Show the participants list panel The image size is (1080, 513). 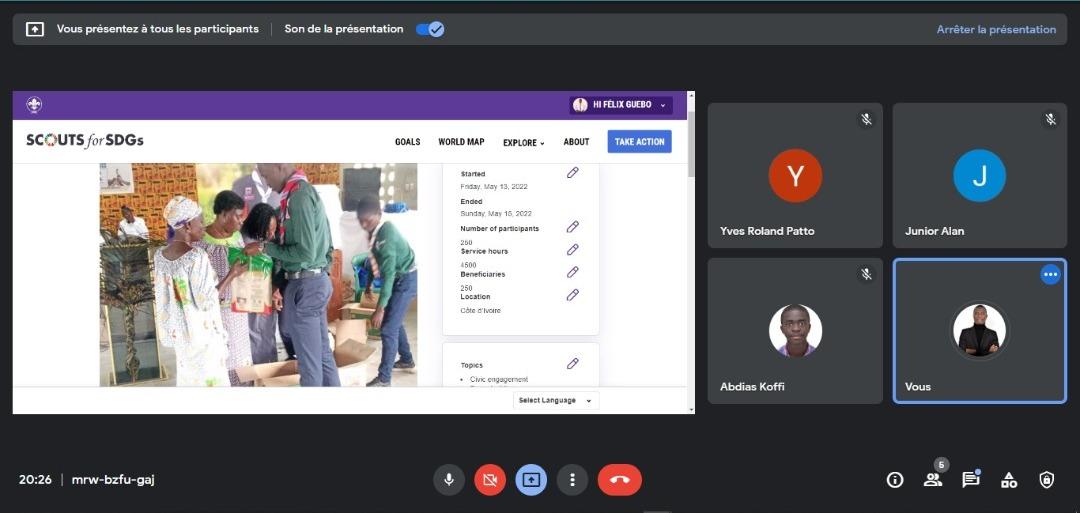pyautogui.click(x=933, y=480)
